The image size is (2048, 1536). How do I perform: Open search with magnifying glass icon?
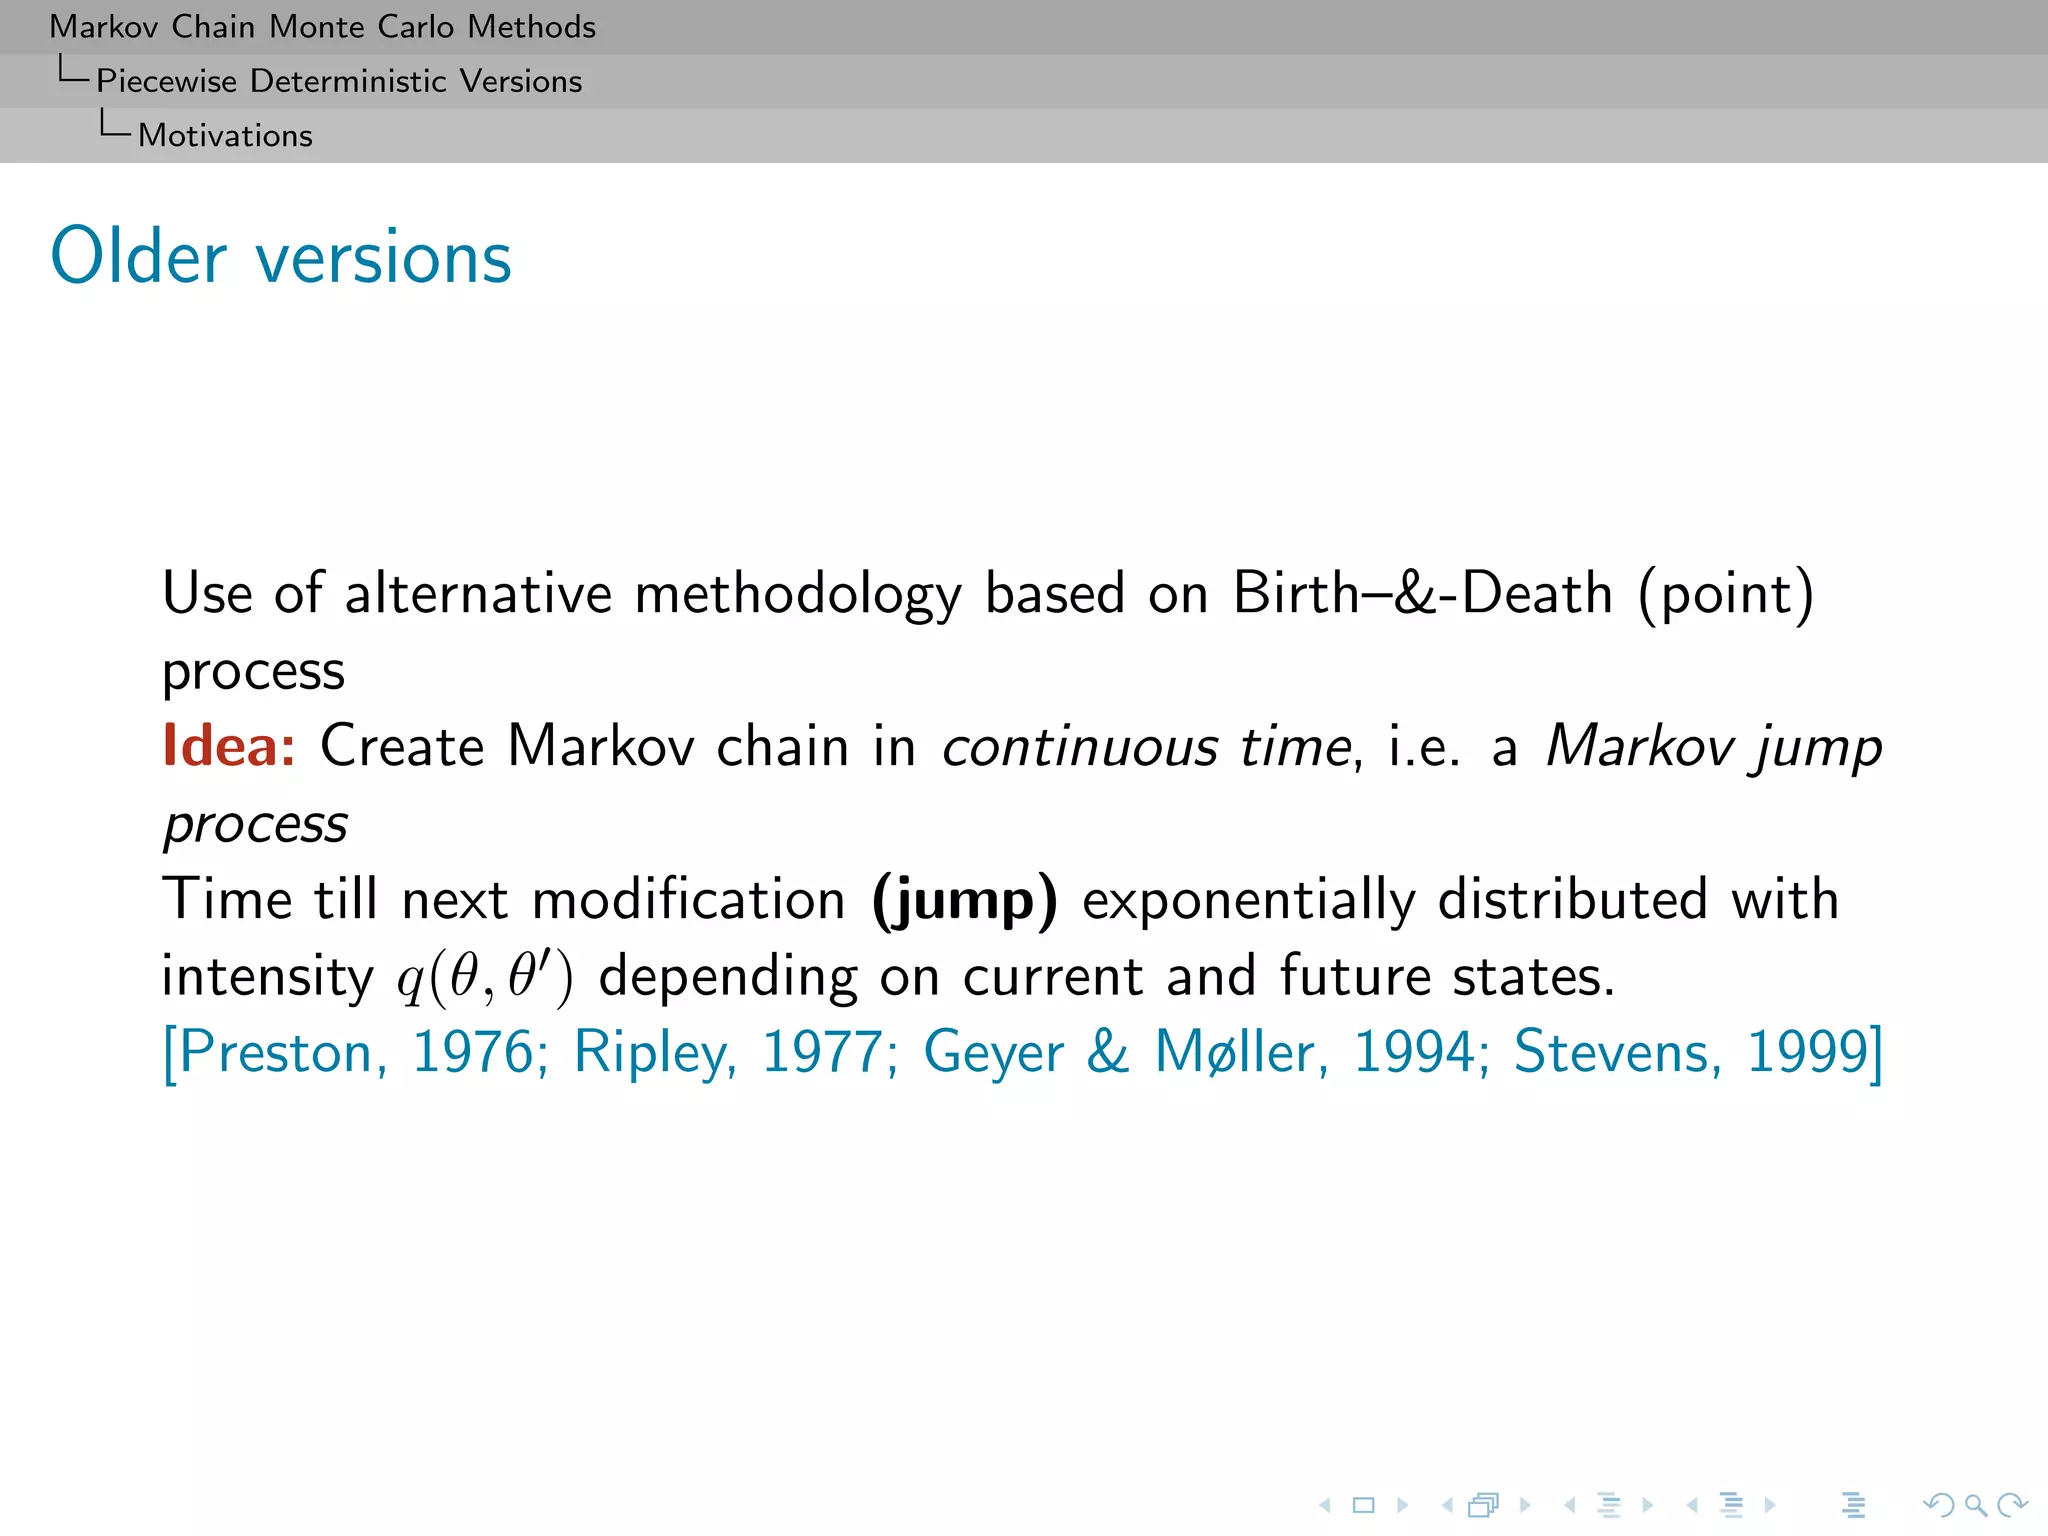pyautogui.click(x=1976, y=1504)
